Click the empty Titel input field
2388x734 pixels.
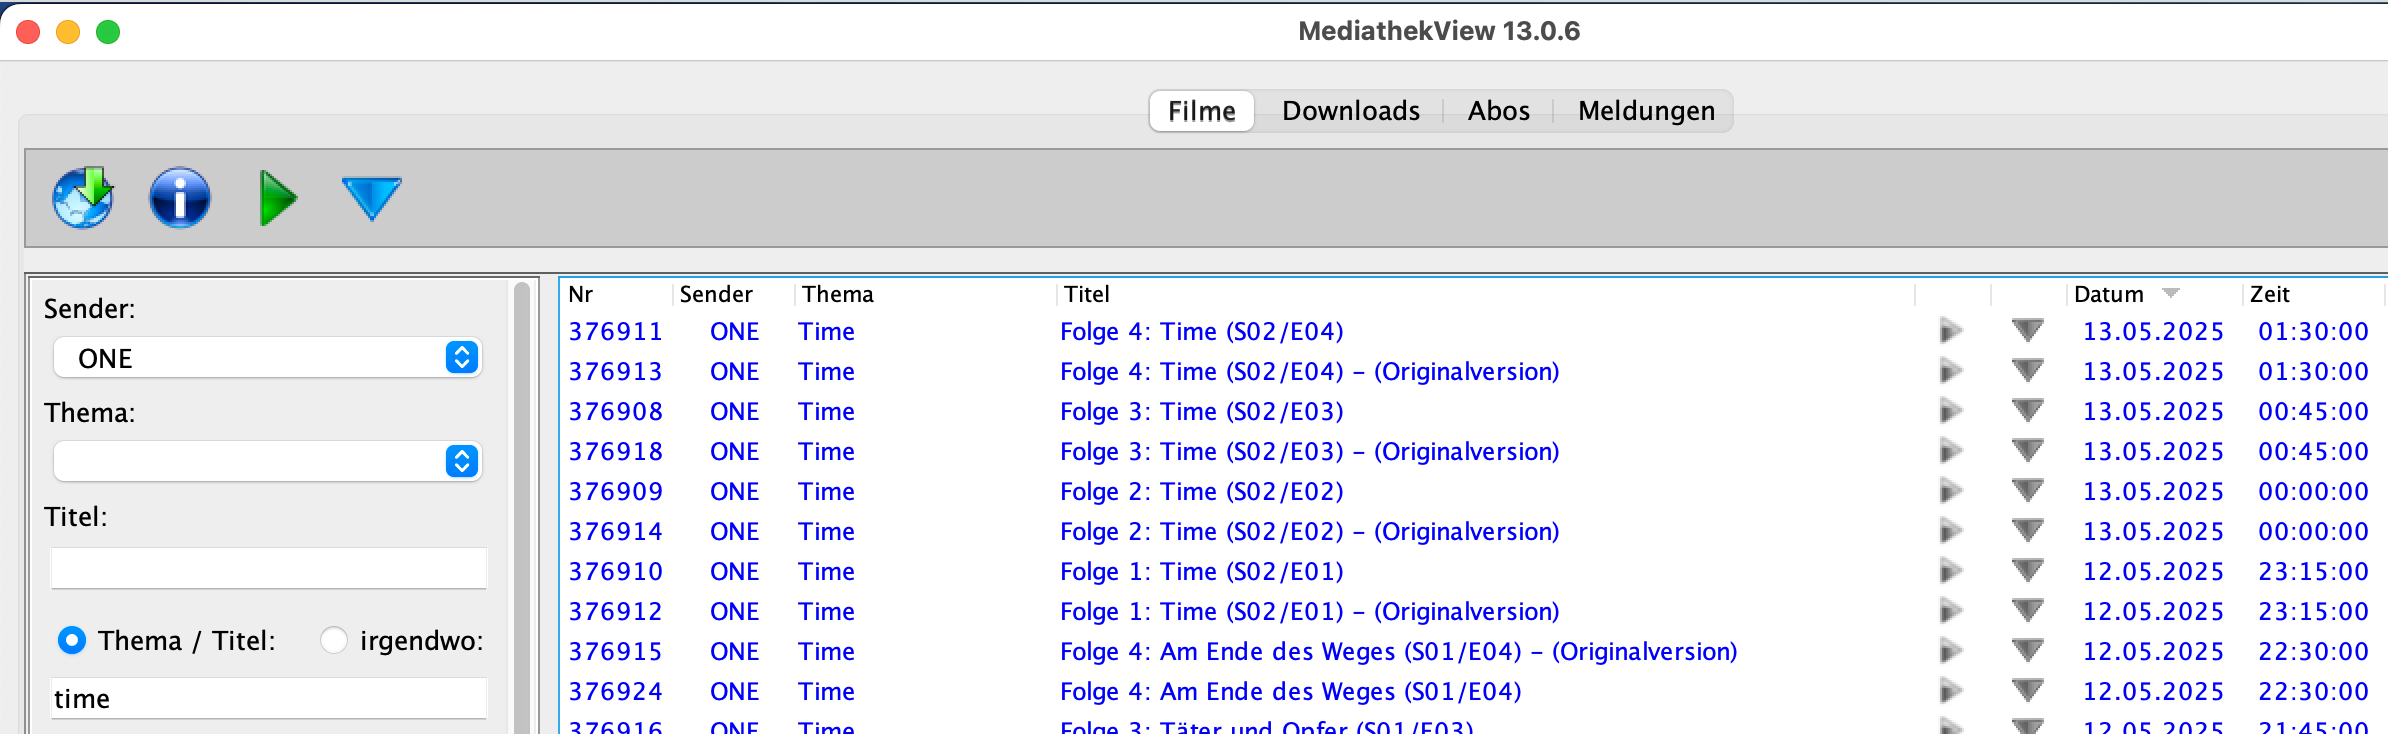(x=268, y=568)
